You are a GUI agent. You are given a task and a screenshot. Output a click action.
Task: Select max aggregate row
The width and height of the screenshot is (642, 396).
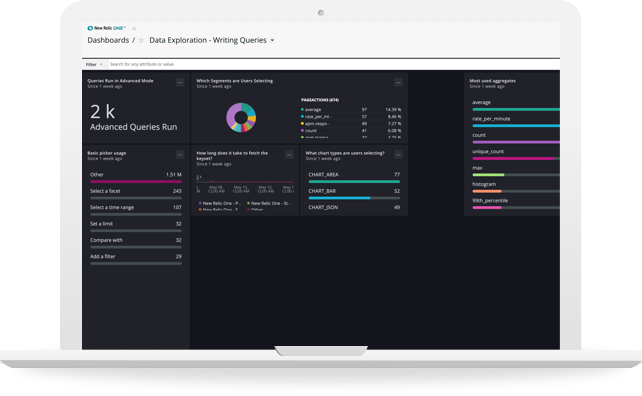pos(516,171)
